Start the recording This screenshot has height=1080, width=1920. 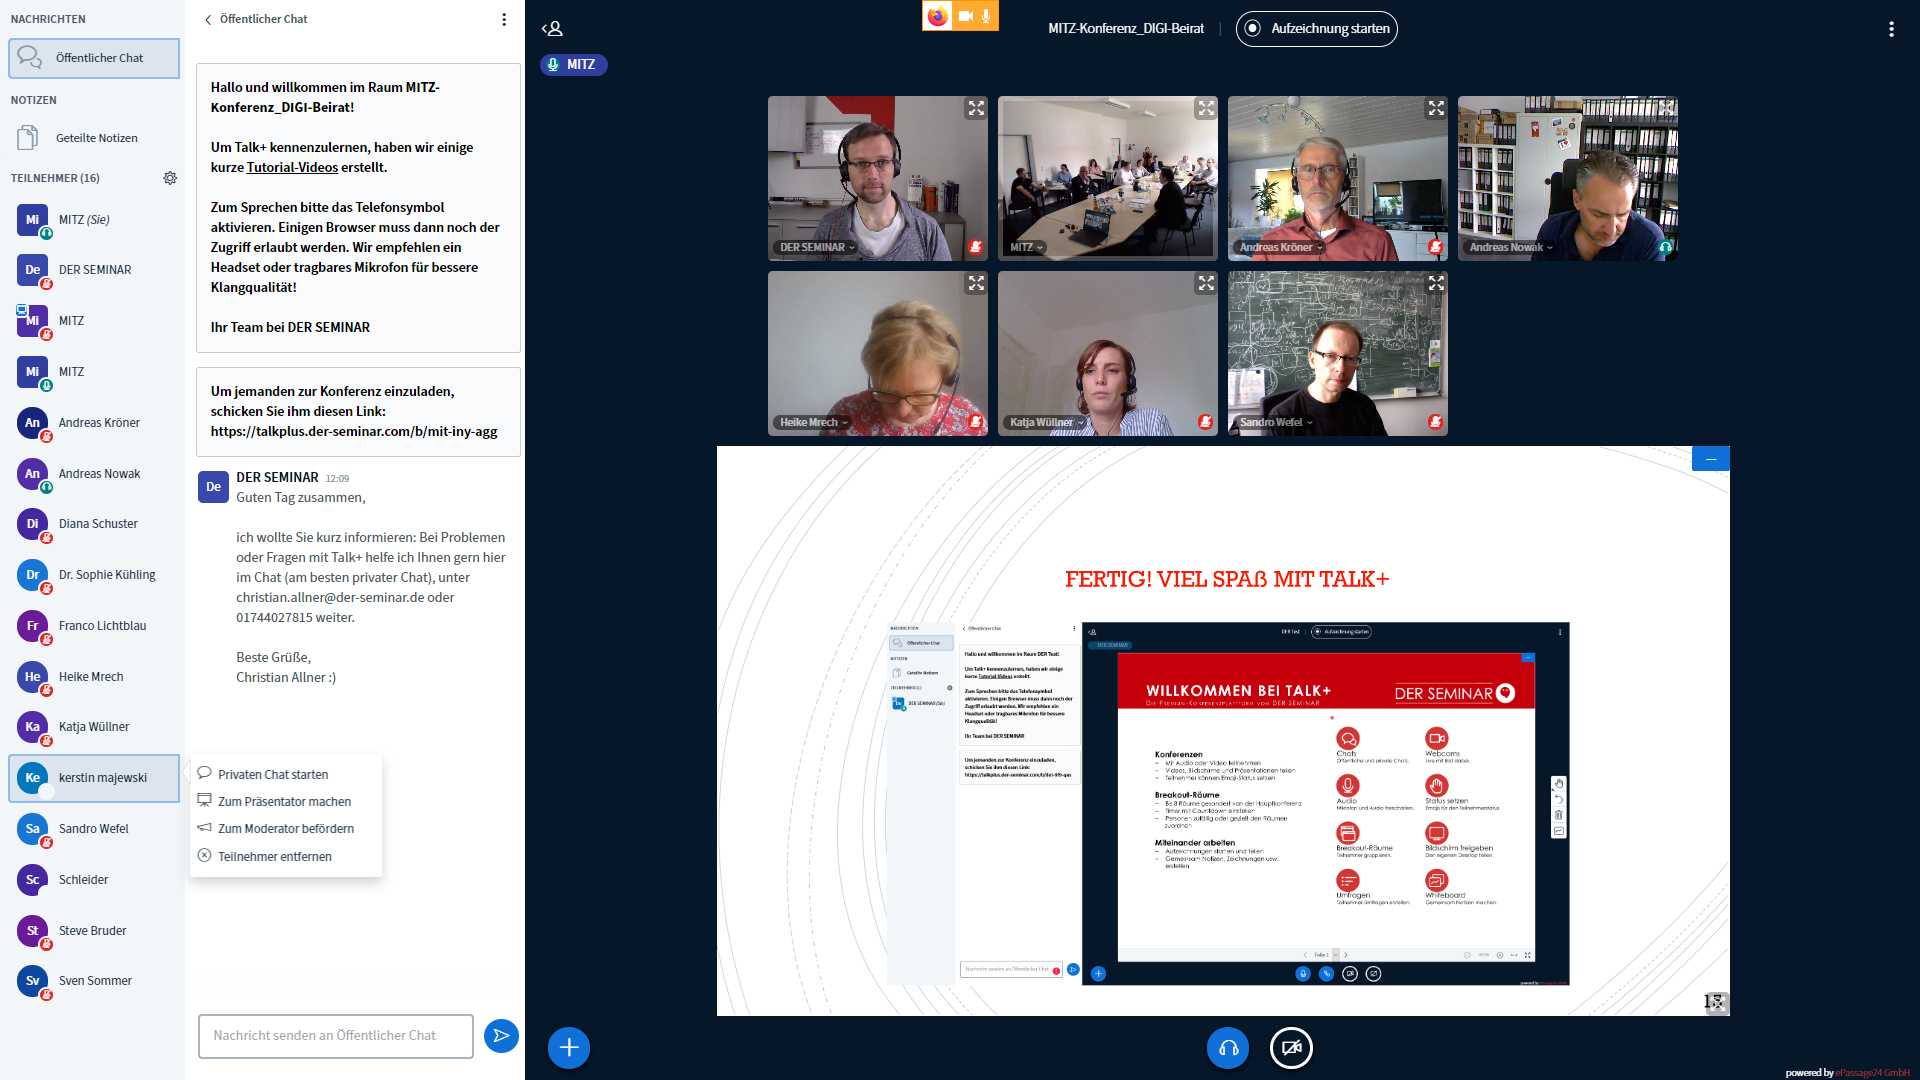[1317, 29]
